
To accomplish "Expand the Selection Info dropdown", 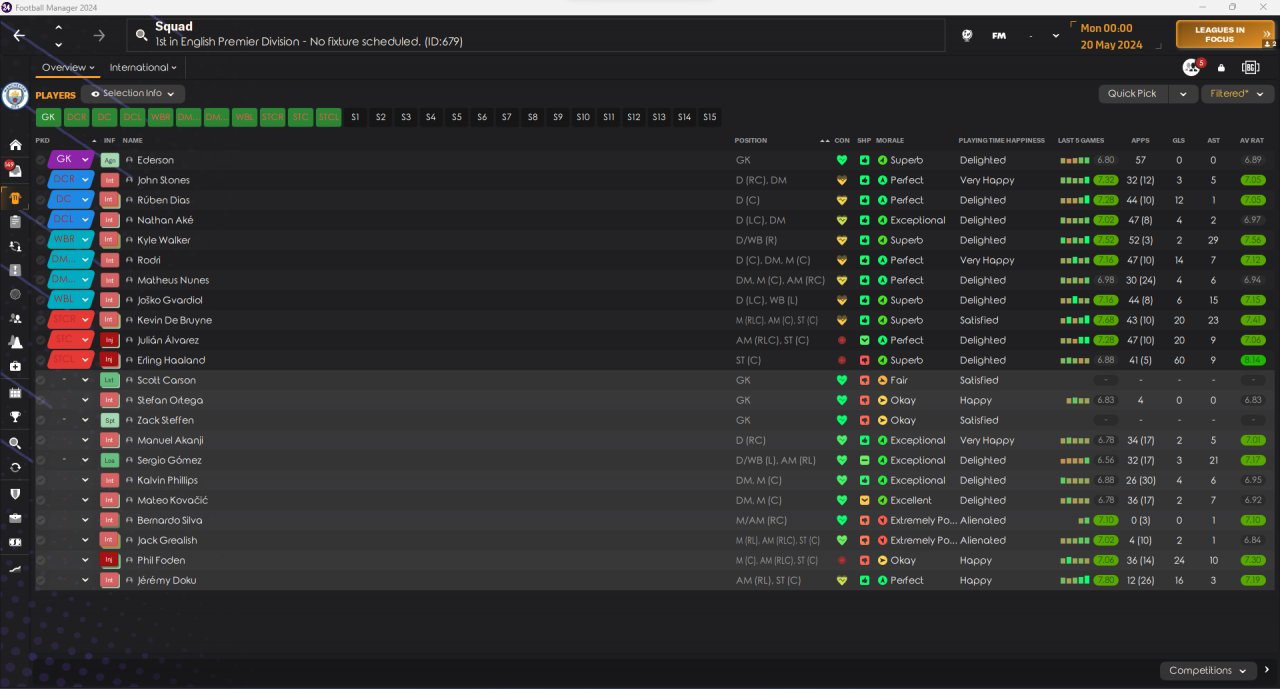I will [x=133, y=93].
